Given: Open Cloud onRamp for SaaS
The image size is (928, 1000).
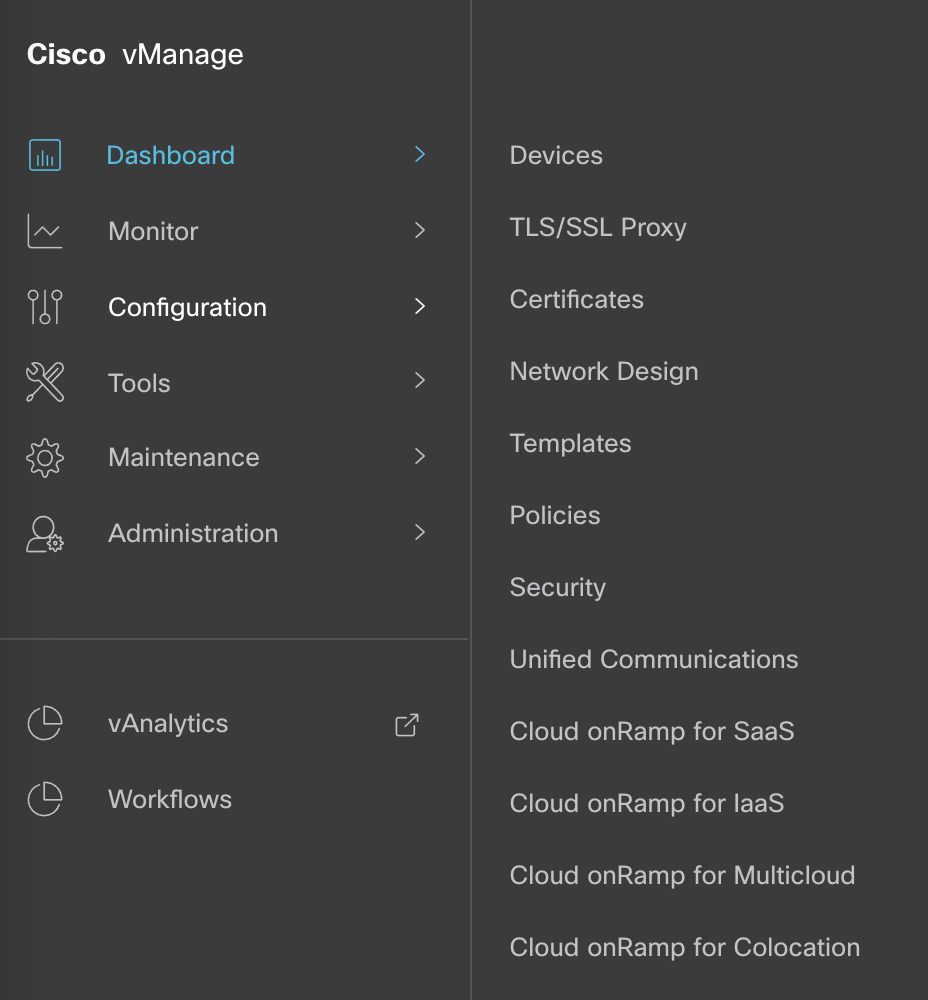Looking at the screenshot, I should click(x=651, y=732).
